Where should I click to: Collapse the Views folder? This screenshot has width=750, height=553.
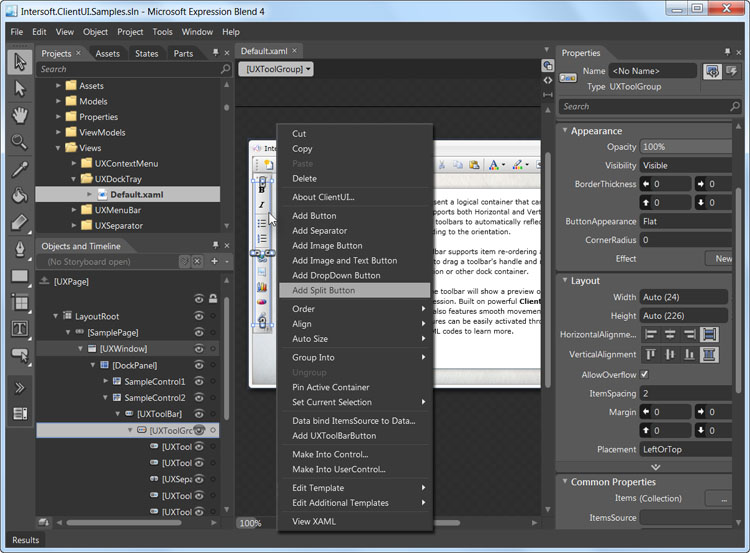58,148
